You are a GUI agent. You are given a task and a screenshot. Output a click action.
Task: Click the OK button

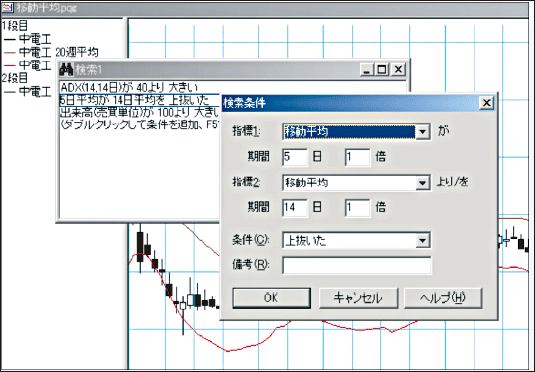271,298
